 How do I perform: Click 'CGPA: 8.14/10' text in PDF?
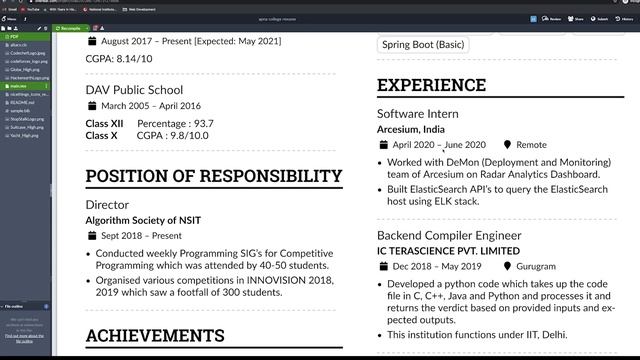point(119,59)
